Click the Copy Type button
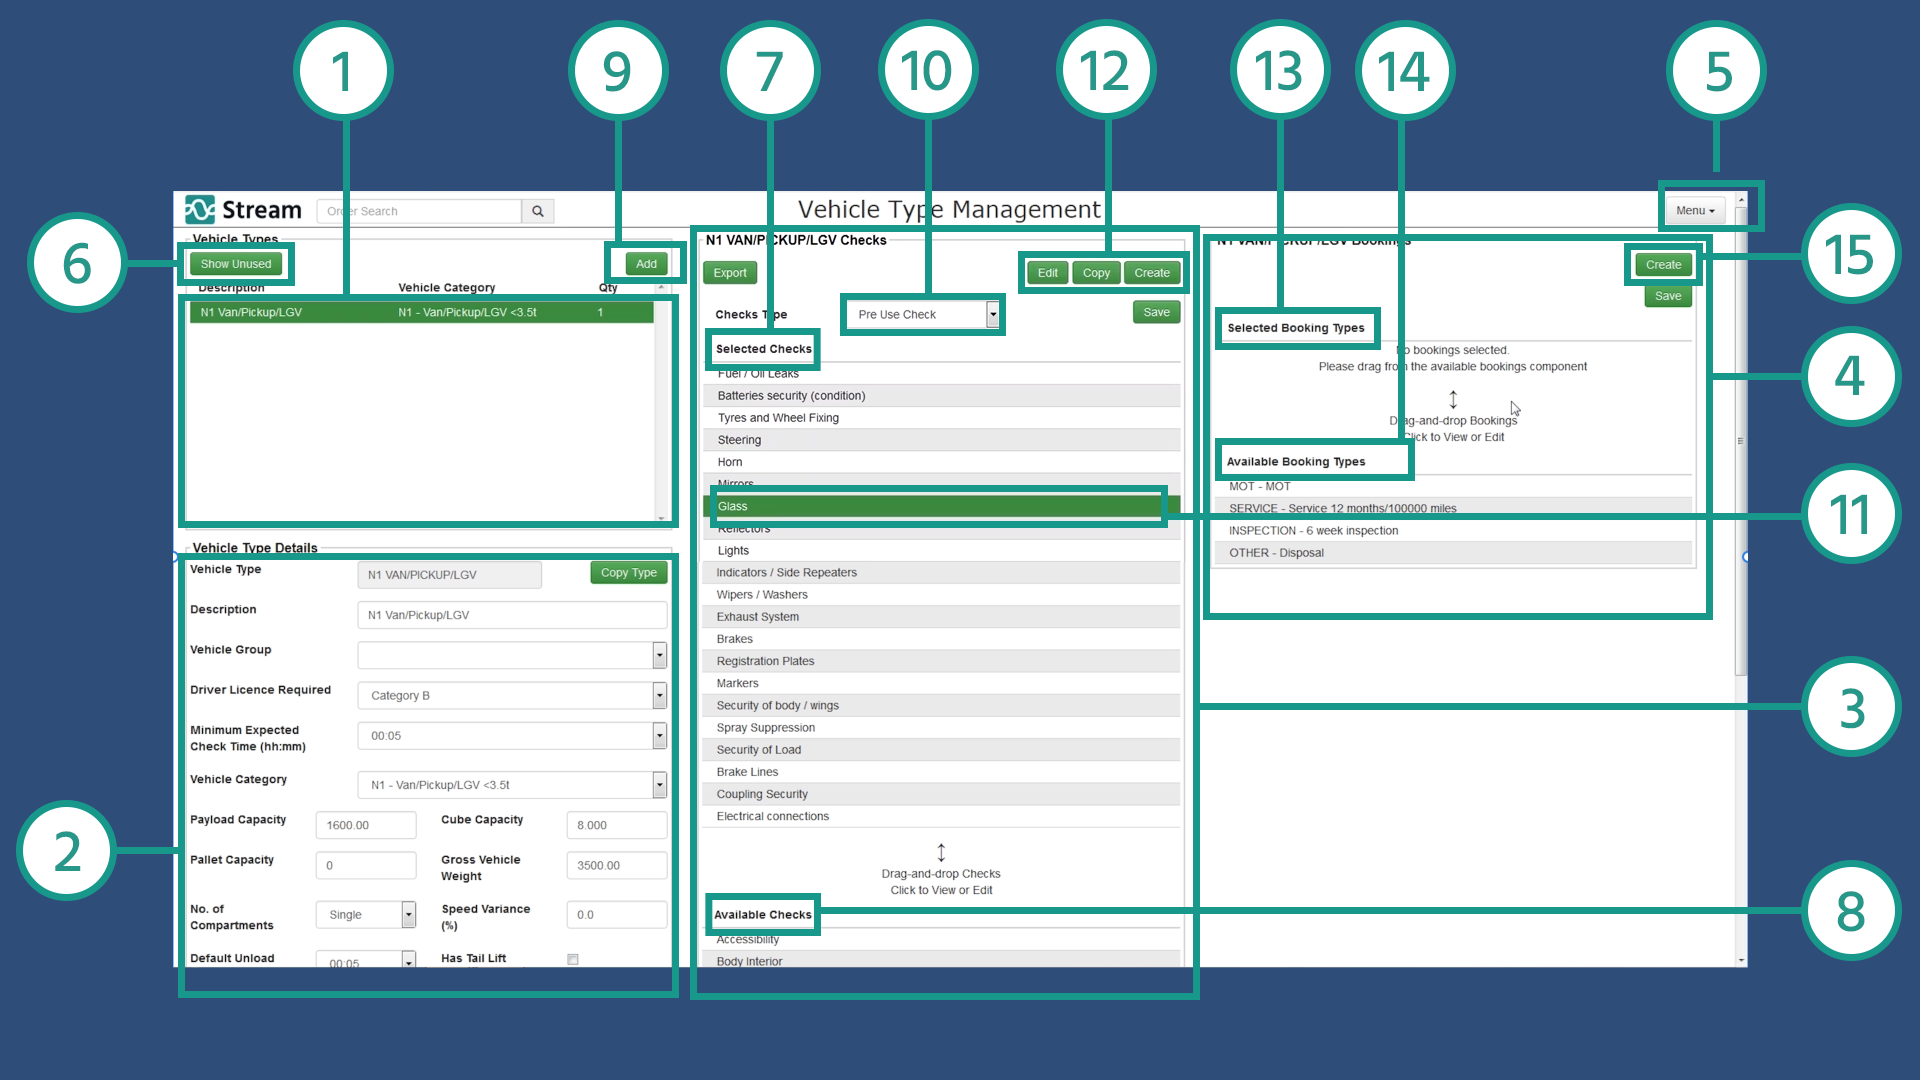This screenshot has height=1080, width=1920. click(x=628, y=573)
